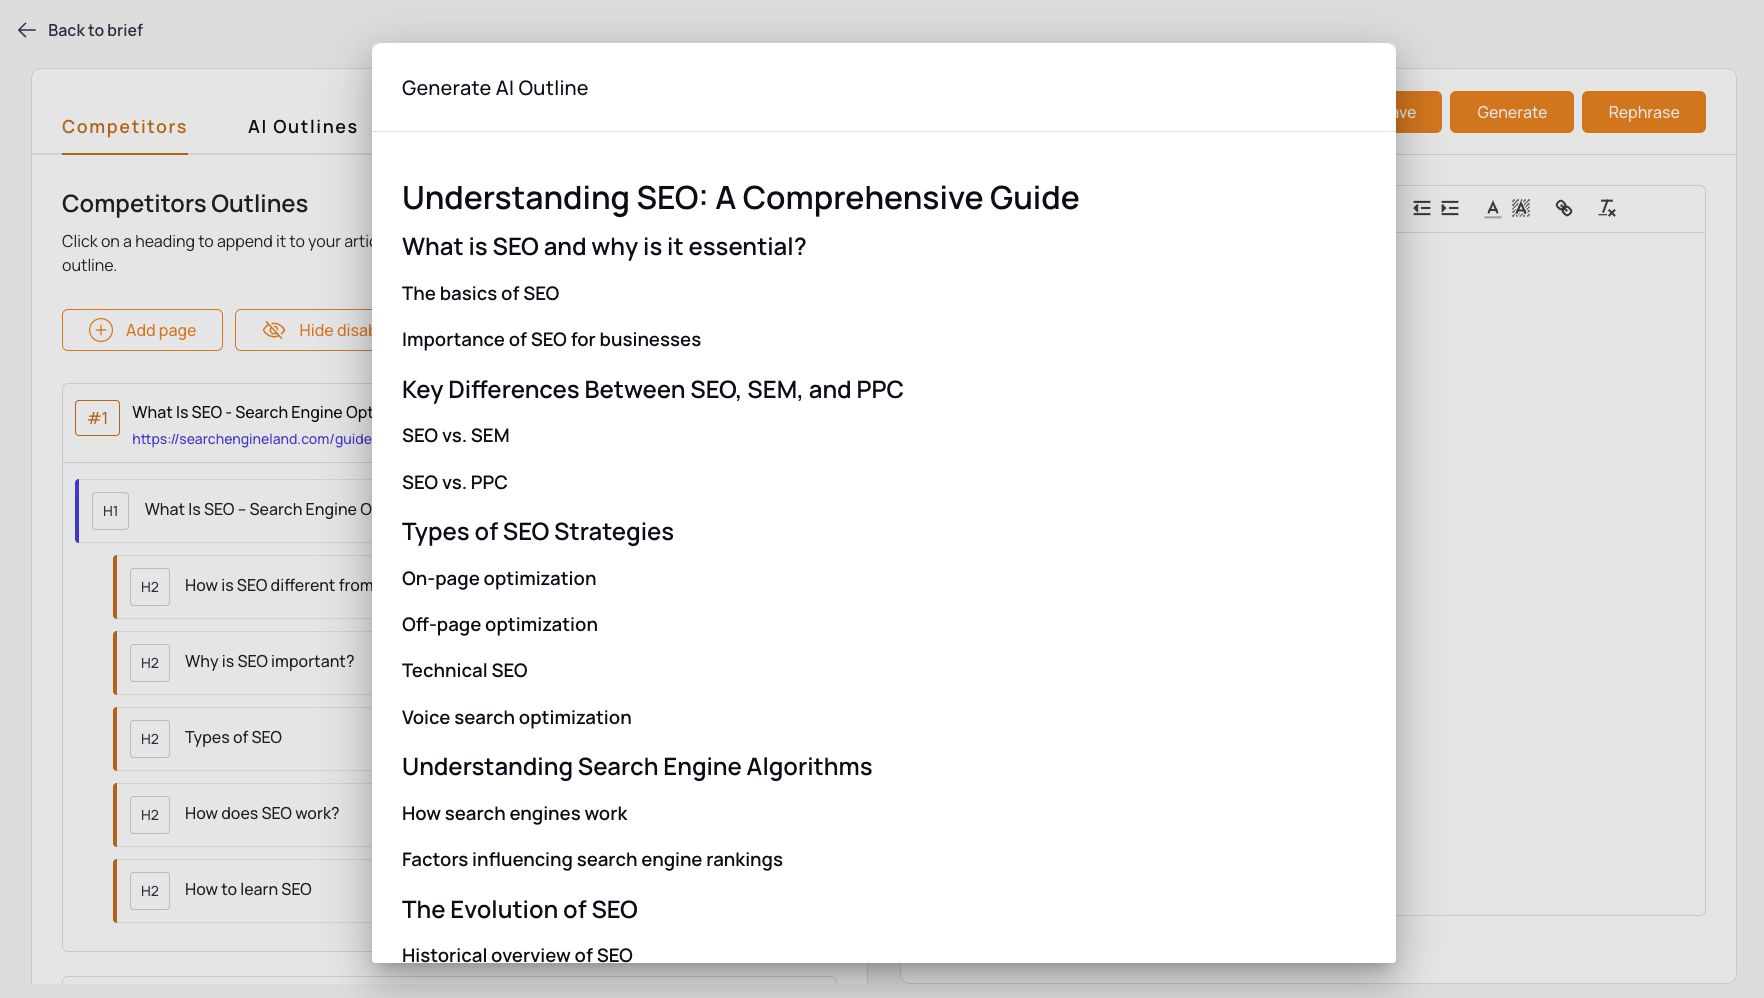Open the text color picker
This screenshot has height=998, width=1764.
coord(1492,208)
